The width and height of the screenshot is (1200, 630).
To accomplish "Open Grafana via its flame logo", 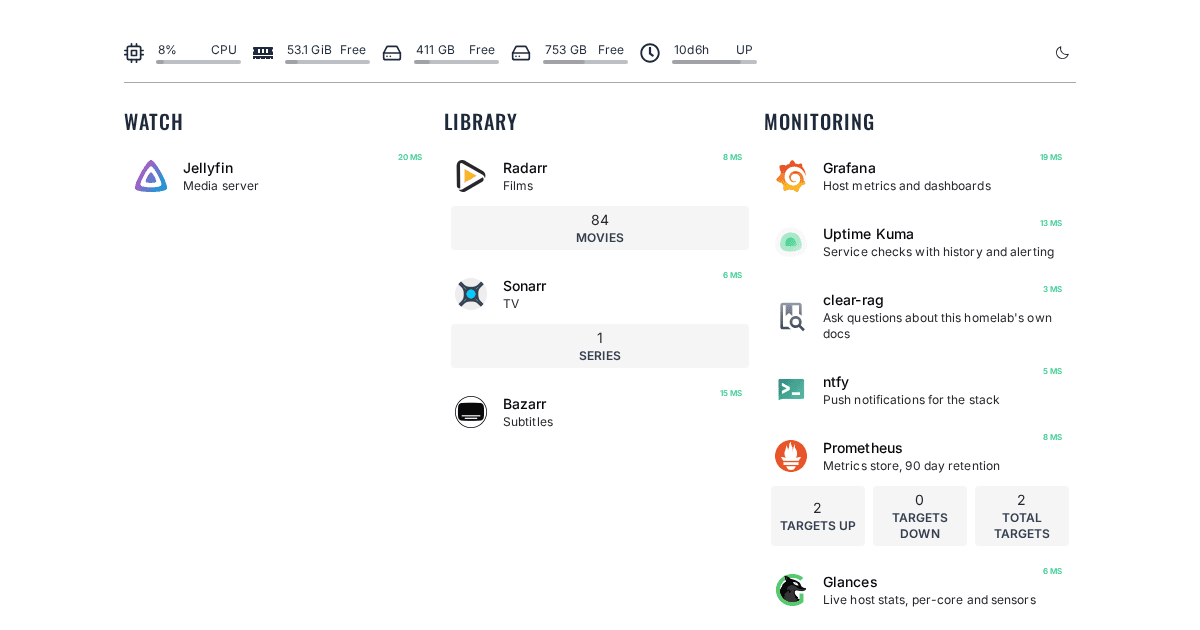I will click(x=791, y=176).
